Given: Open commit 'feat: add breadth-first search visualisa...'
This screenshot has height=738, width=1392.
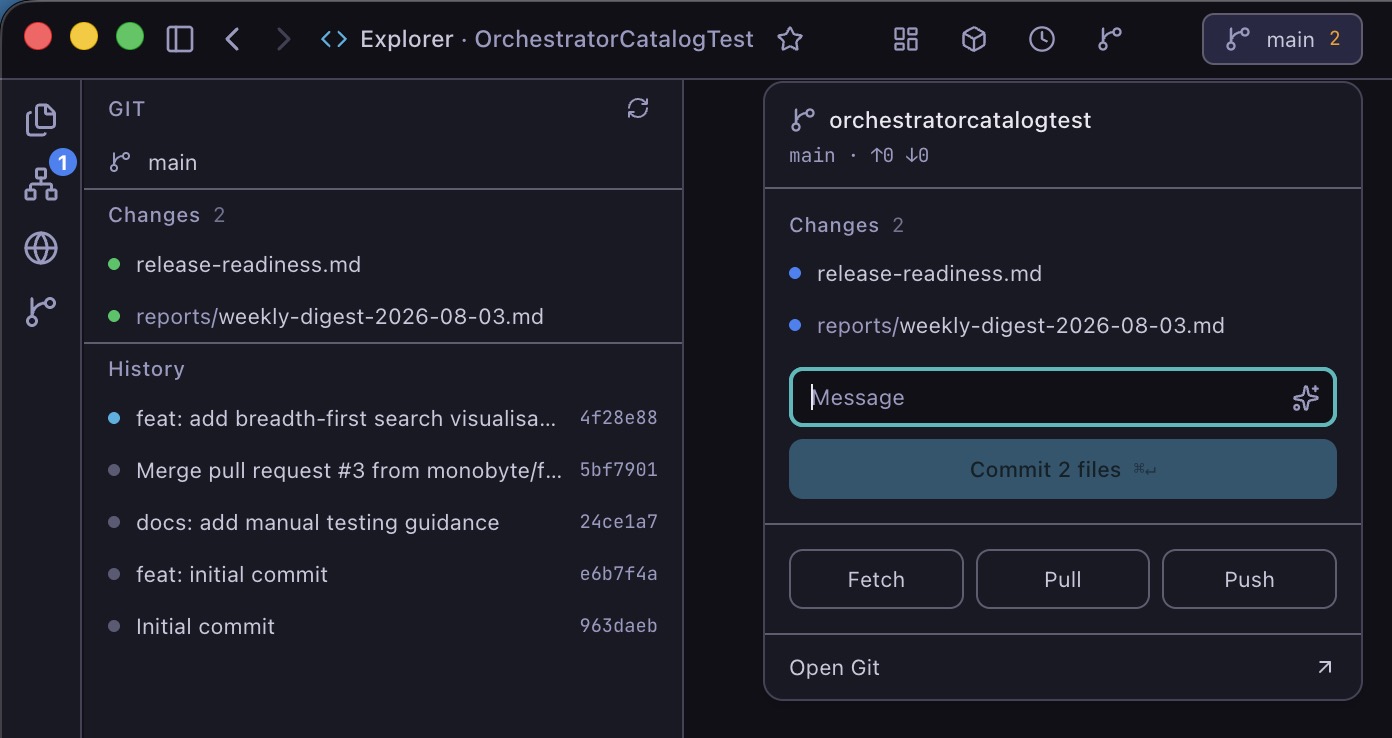Looking at the screenshot, I should pos(383,418).
